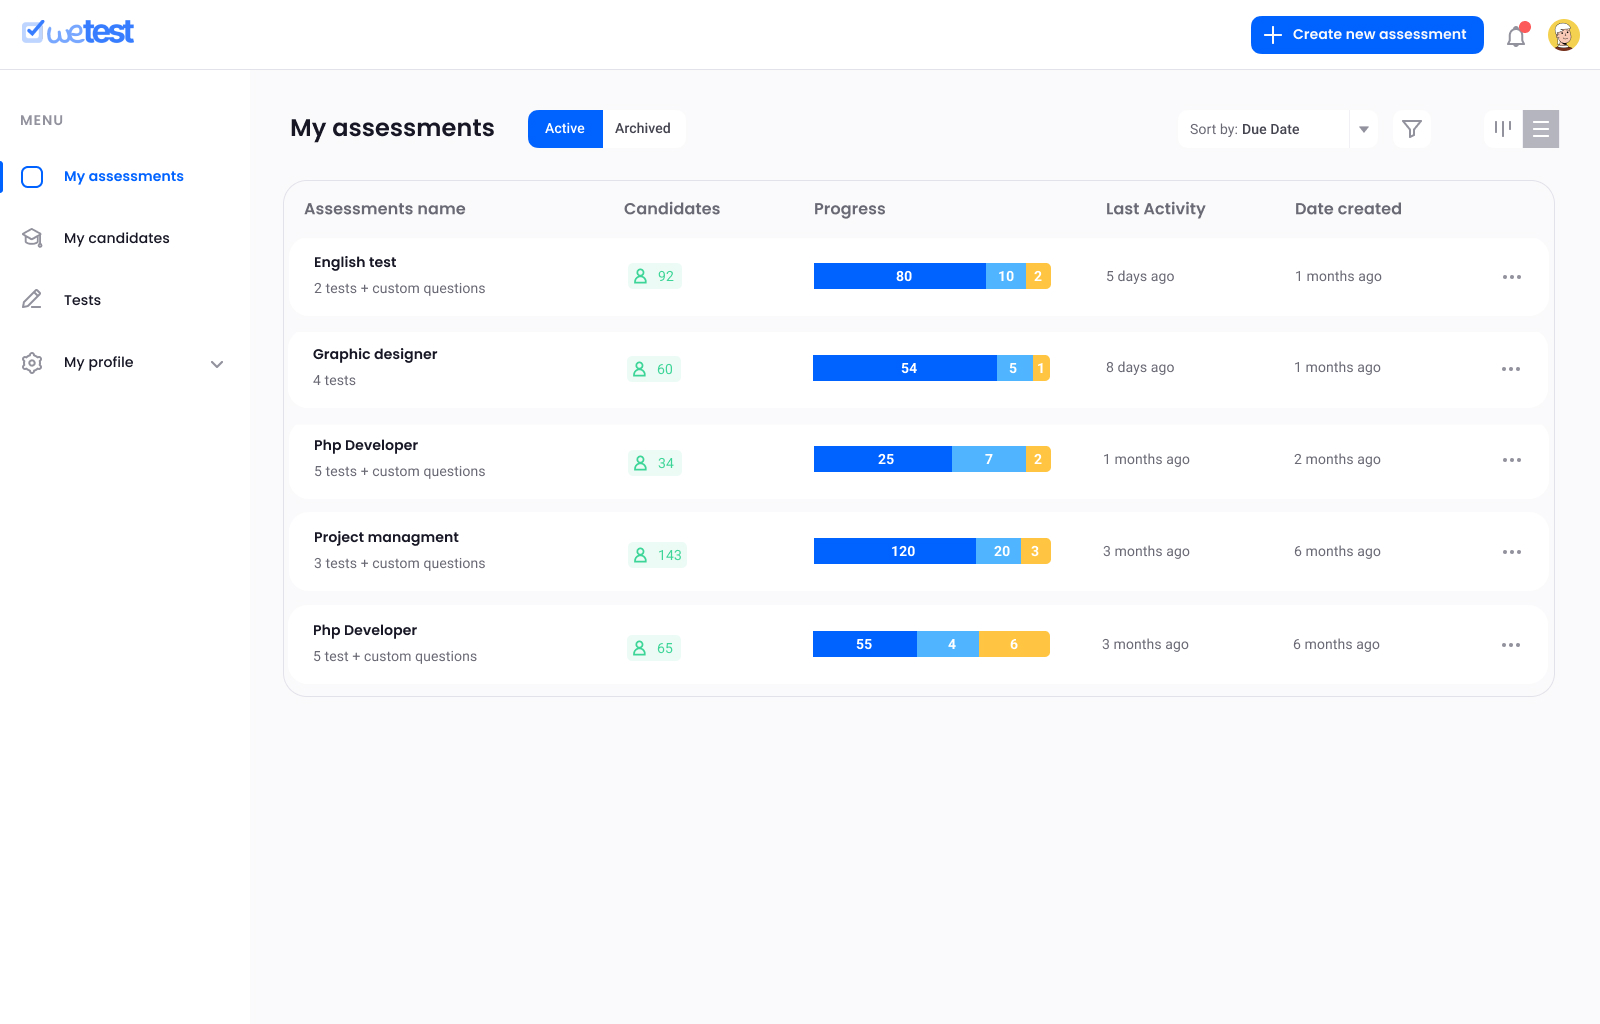Click the notification bell icon
The height and width of the screenshot is (1024, 1600).
[x=1516, y=37]
